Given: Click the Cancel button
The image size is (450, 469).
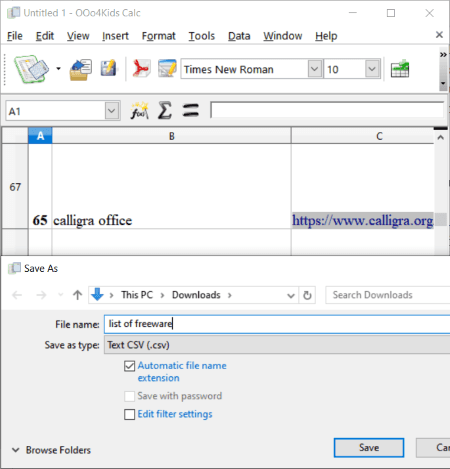Looking at the screenshot, I should pyautogui.click(x=433, y=448).
